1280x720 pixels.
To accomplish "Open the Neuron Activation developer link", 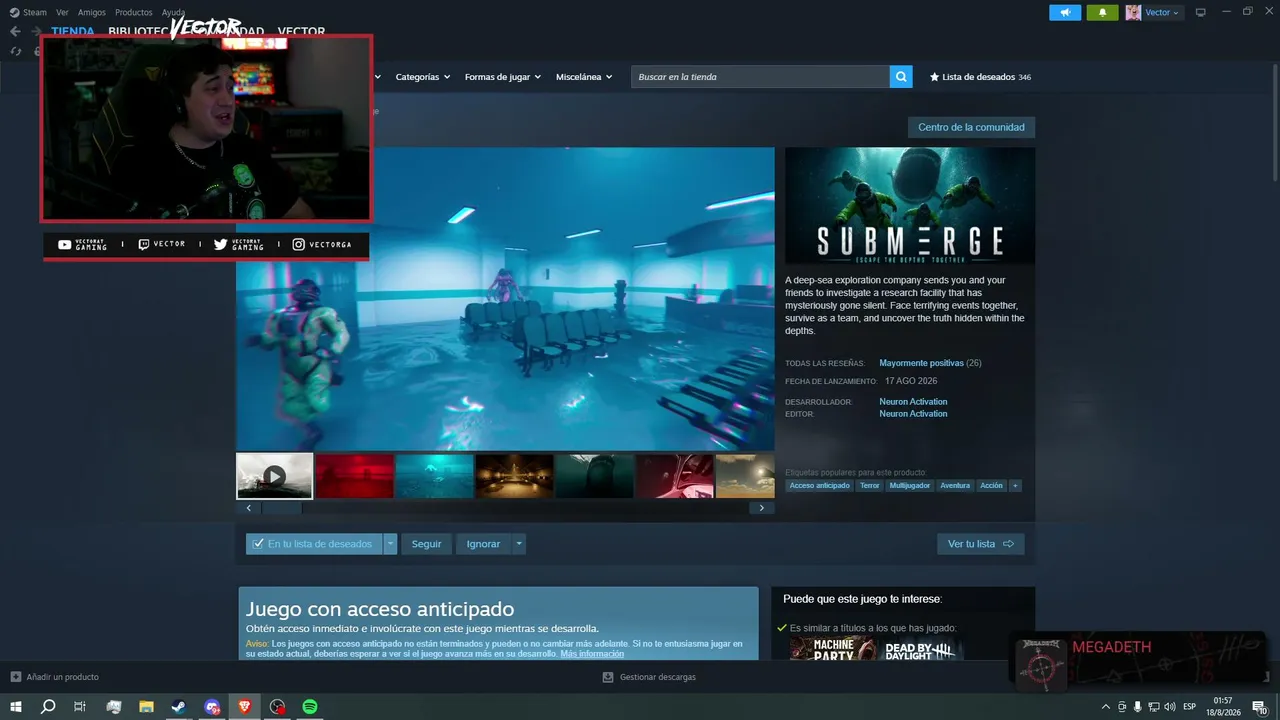I will 913,402.
